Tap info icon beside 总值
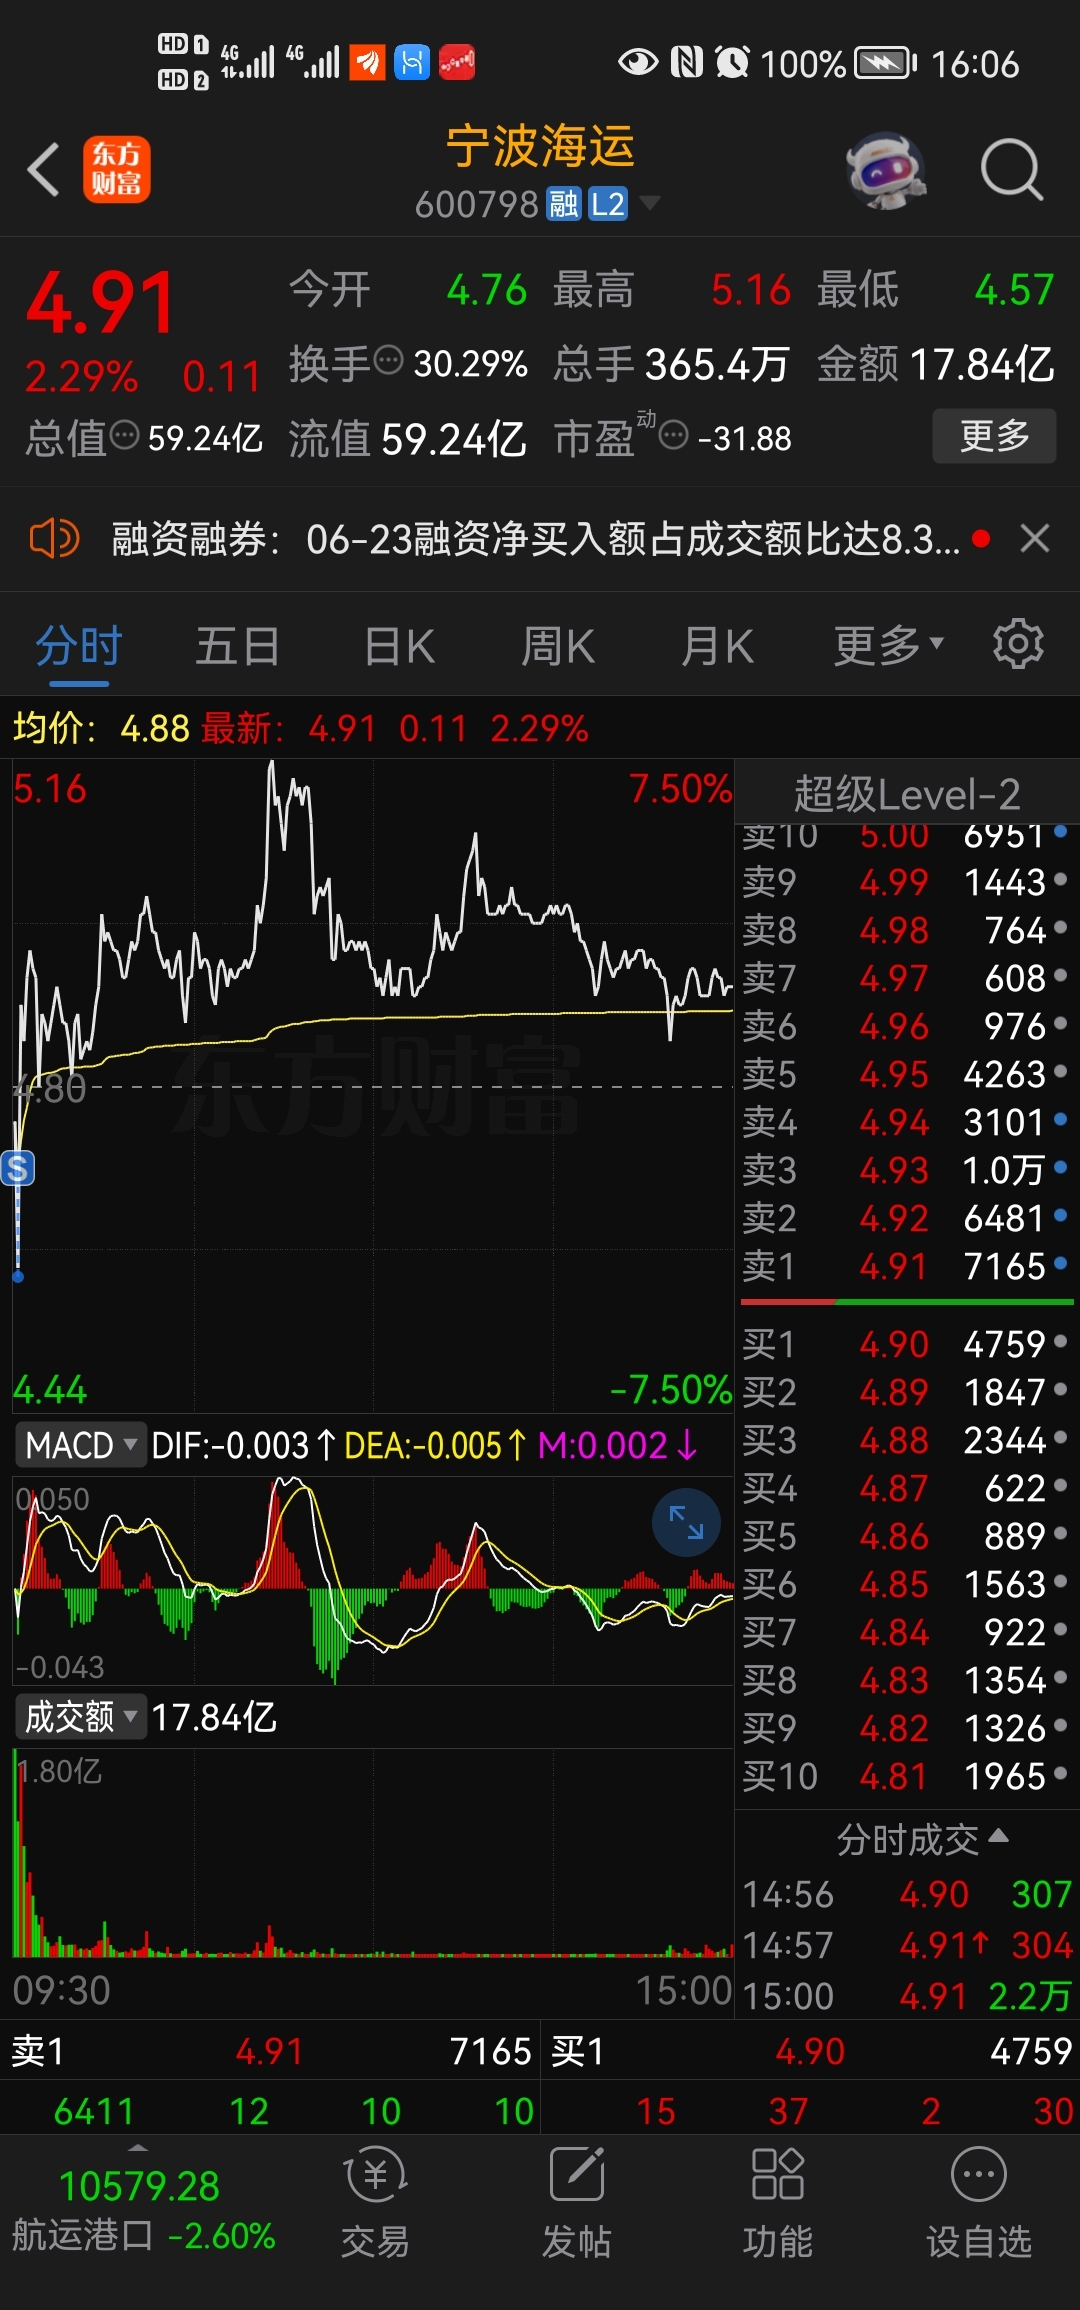Screen dimensions: 1080x2310 point(124,435)
